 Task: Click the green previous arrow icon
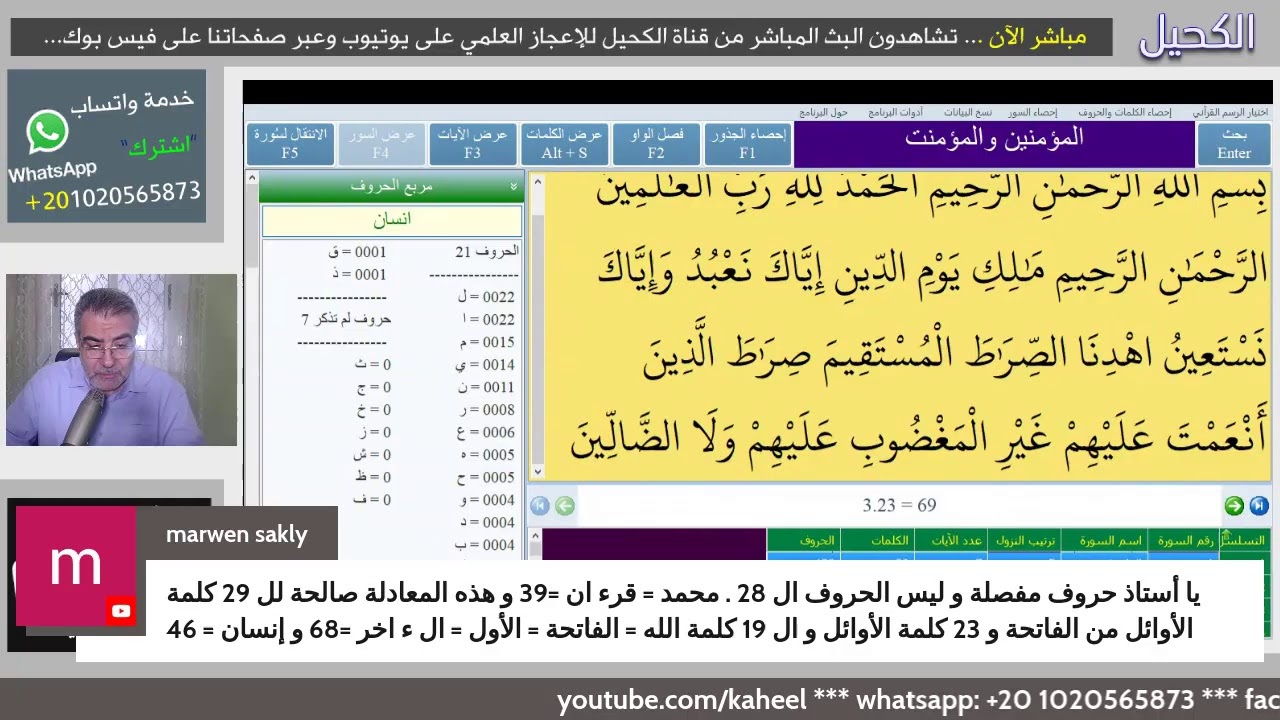click(x=565, y=506)
